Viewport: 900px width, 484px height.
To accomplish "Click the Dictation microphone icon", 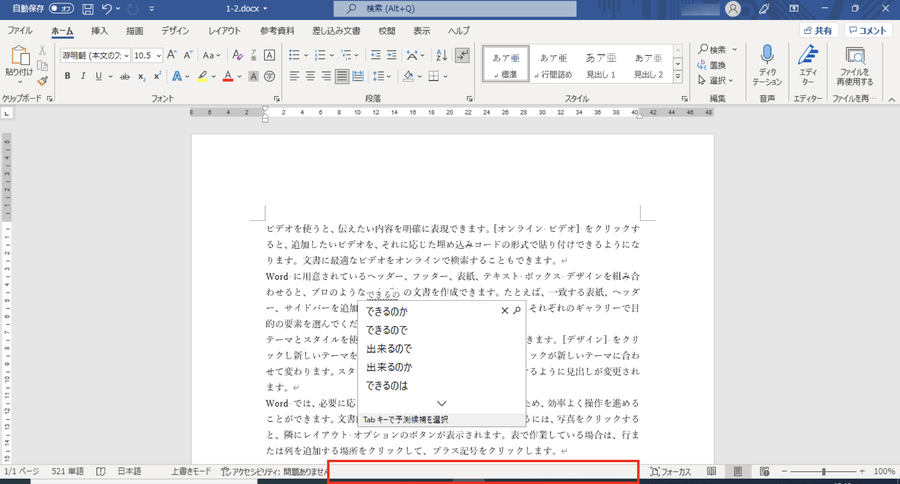I will (x=768, y=55).
